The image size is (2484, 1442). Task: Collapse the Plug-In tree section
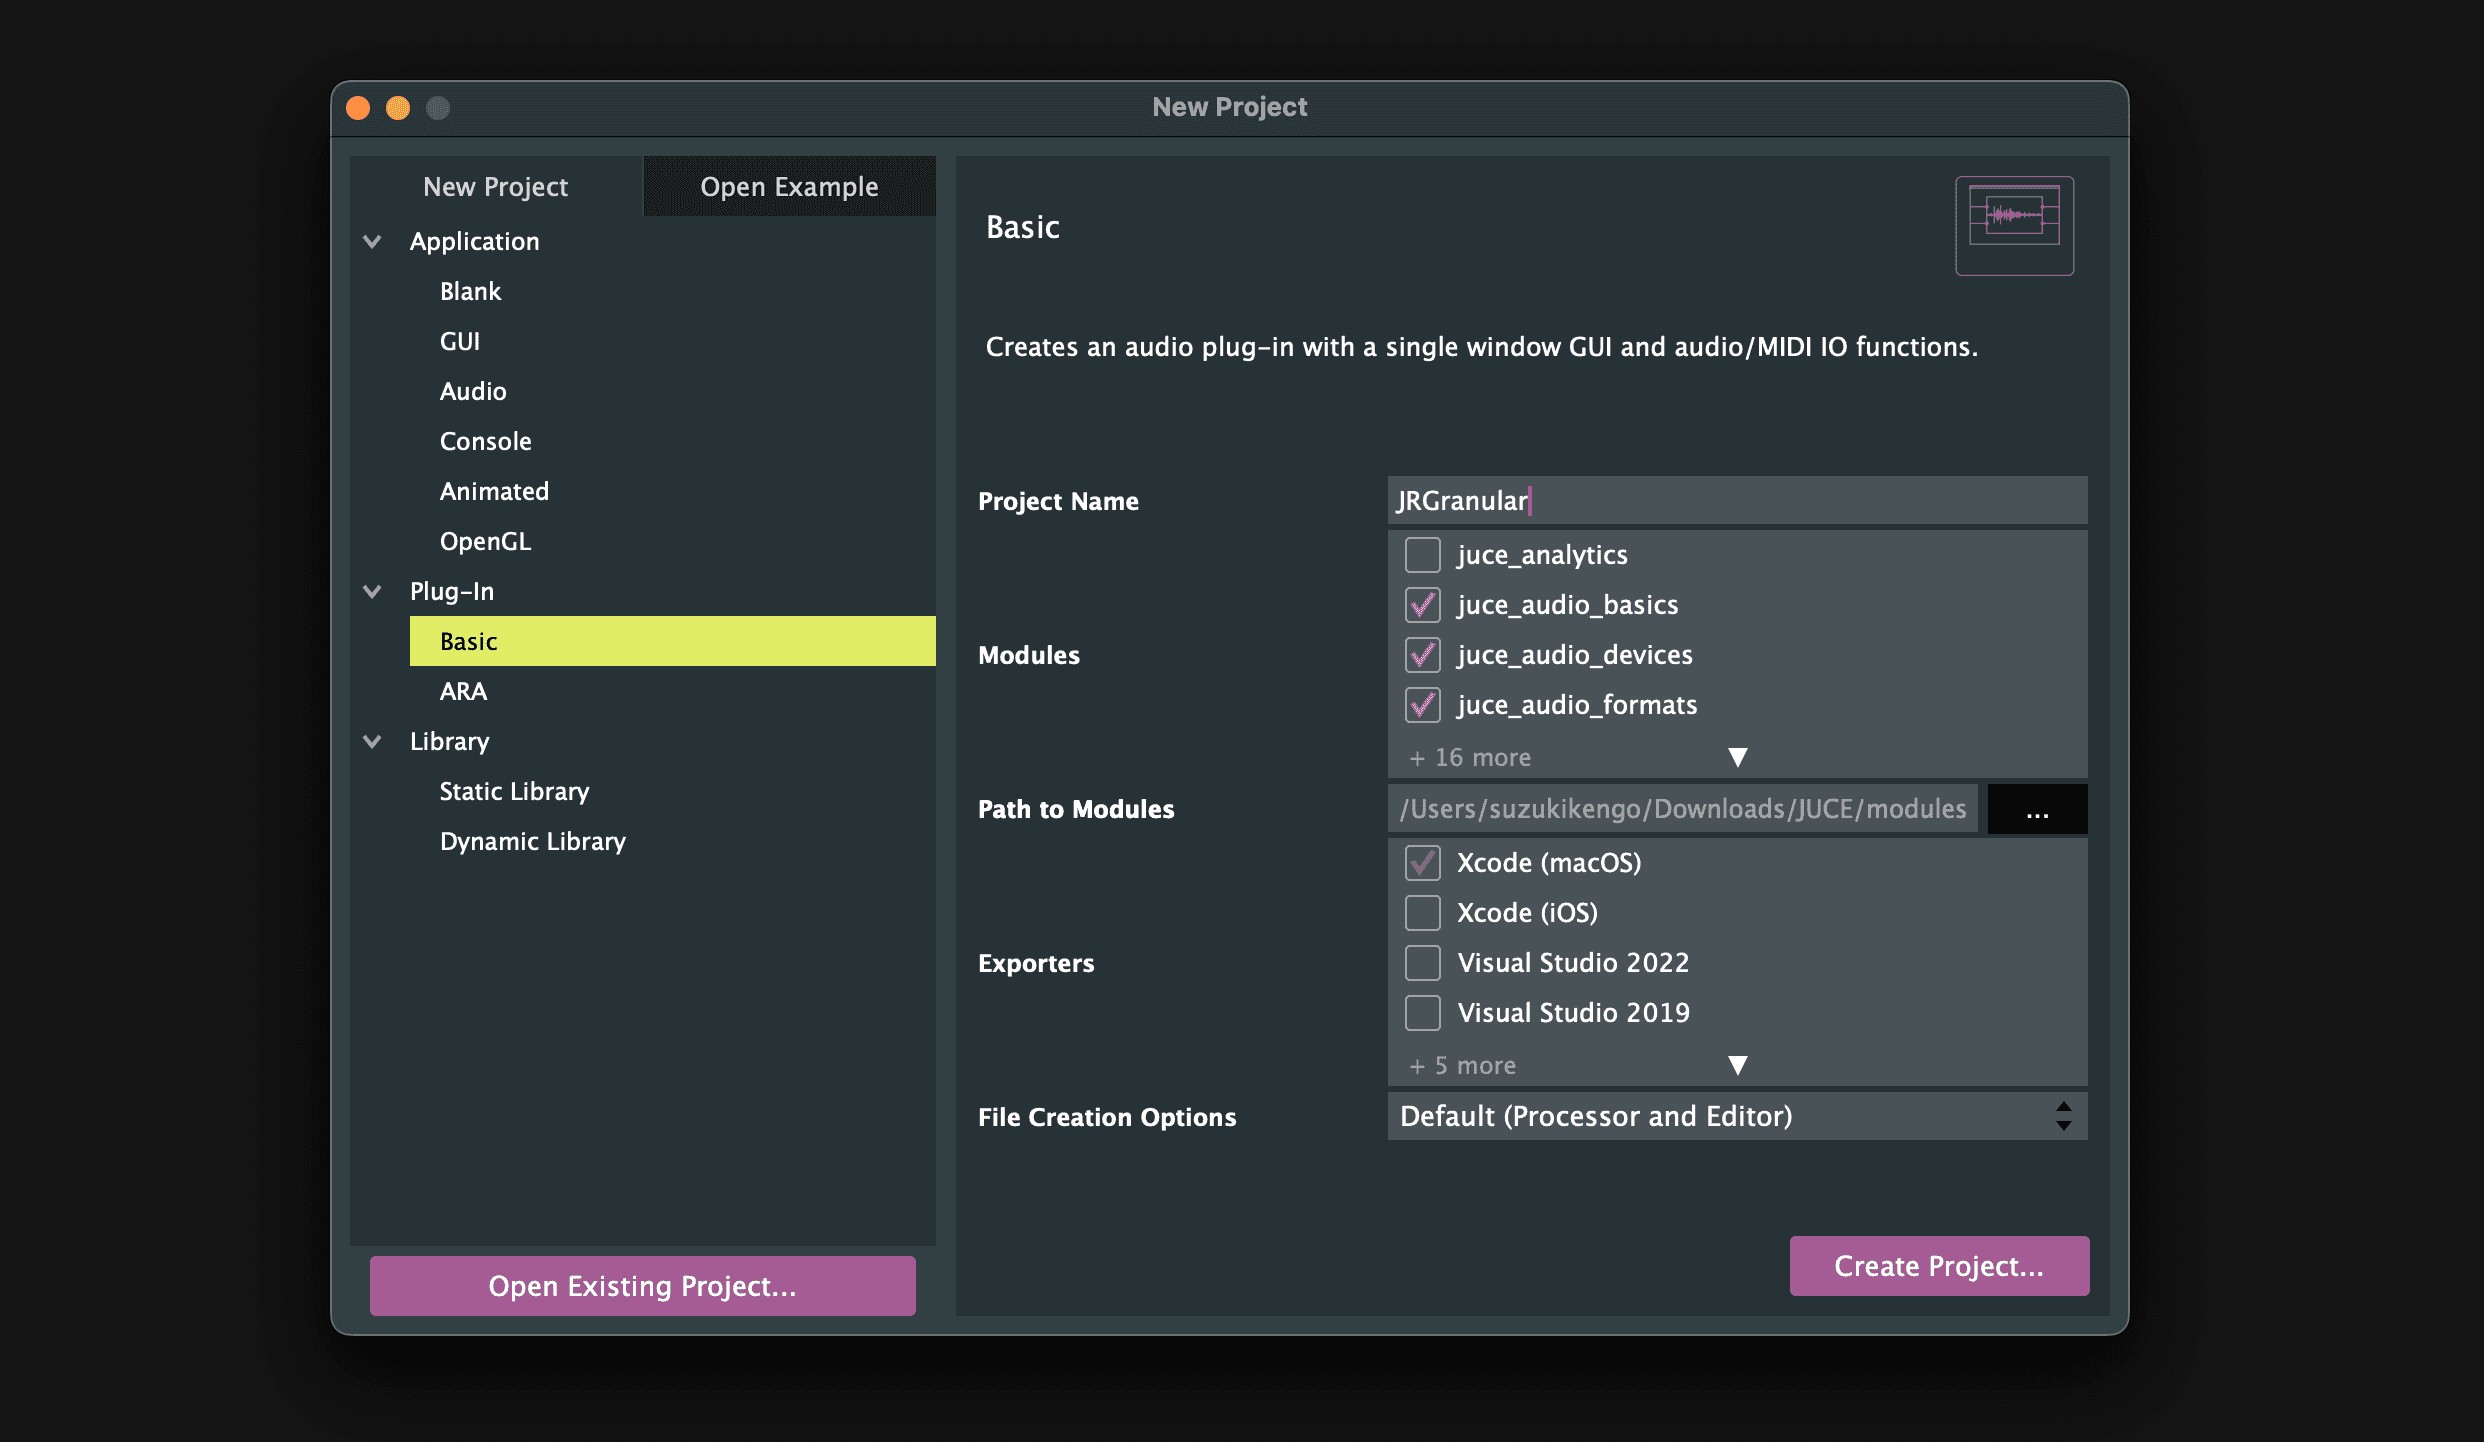tap(372, 591)
